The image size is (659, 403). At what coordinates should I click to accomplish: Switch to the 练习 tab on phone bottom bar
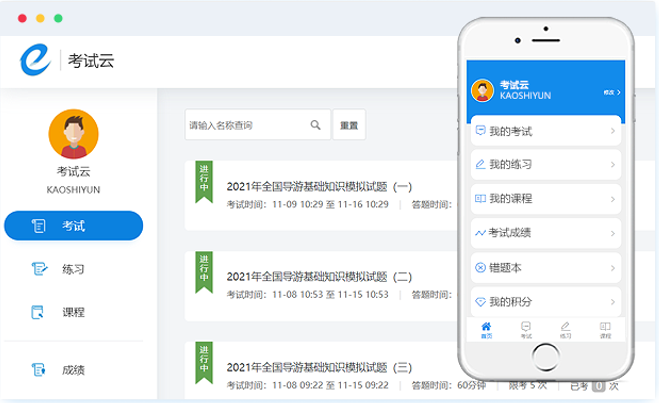[565, 328]
